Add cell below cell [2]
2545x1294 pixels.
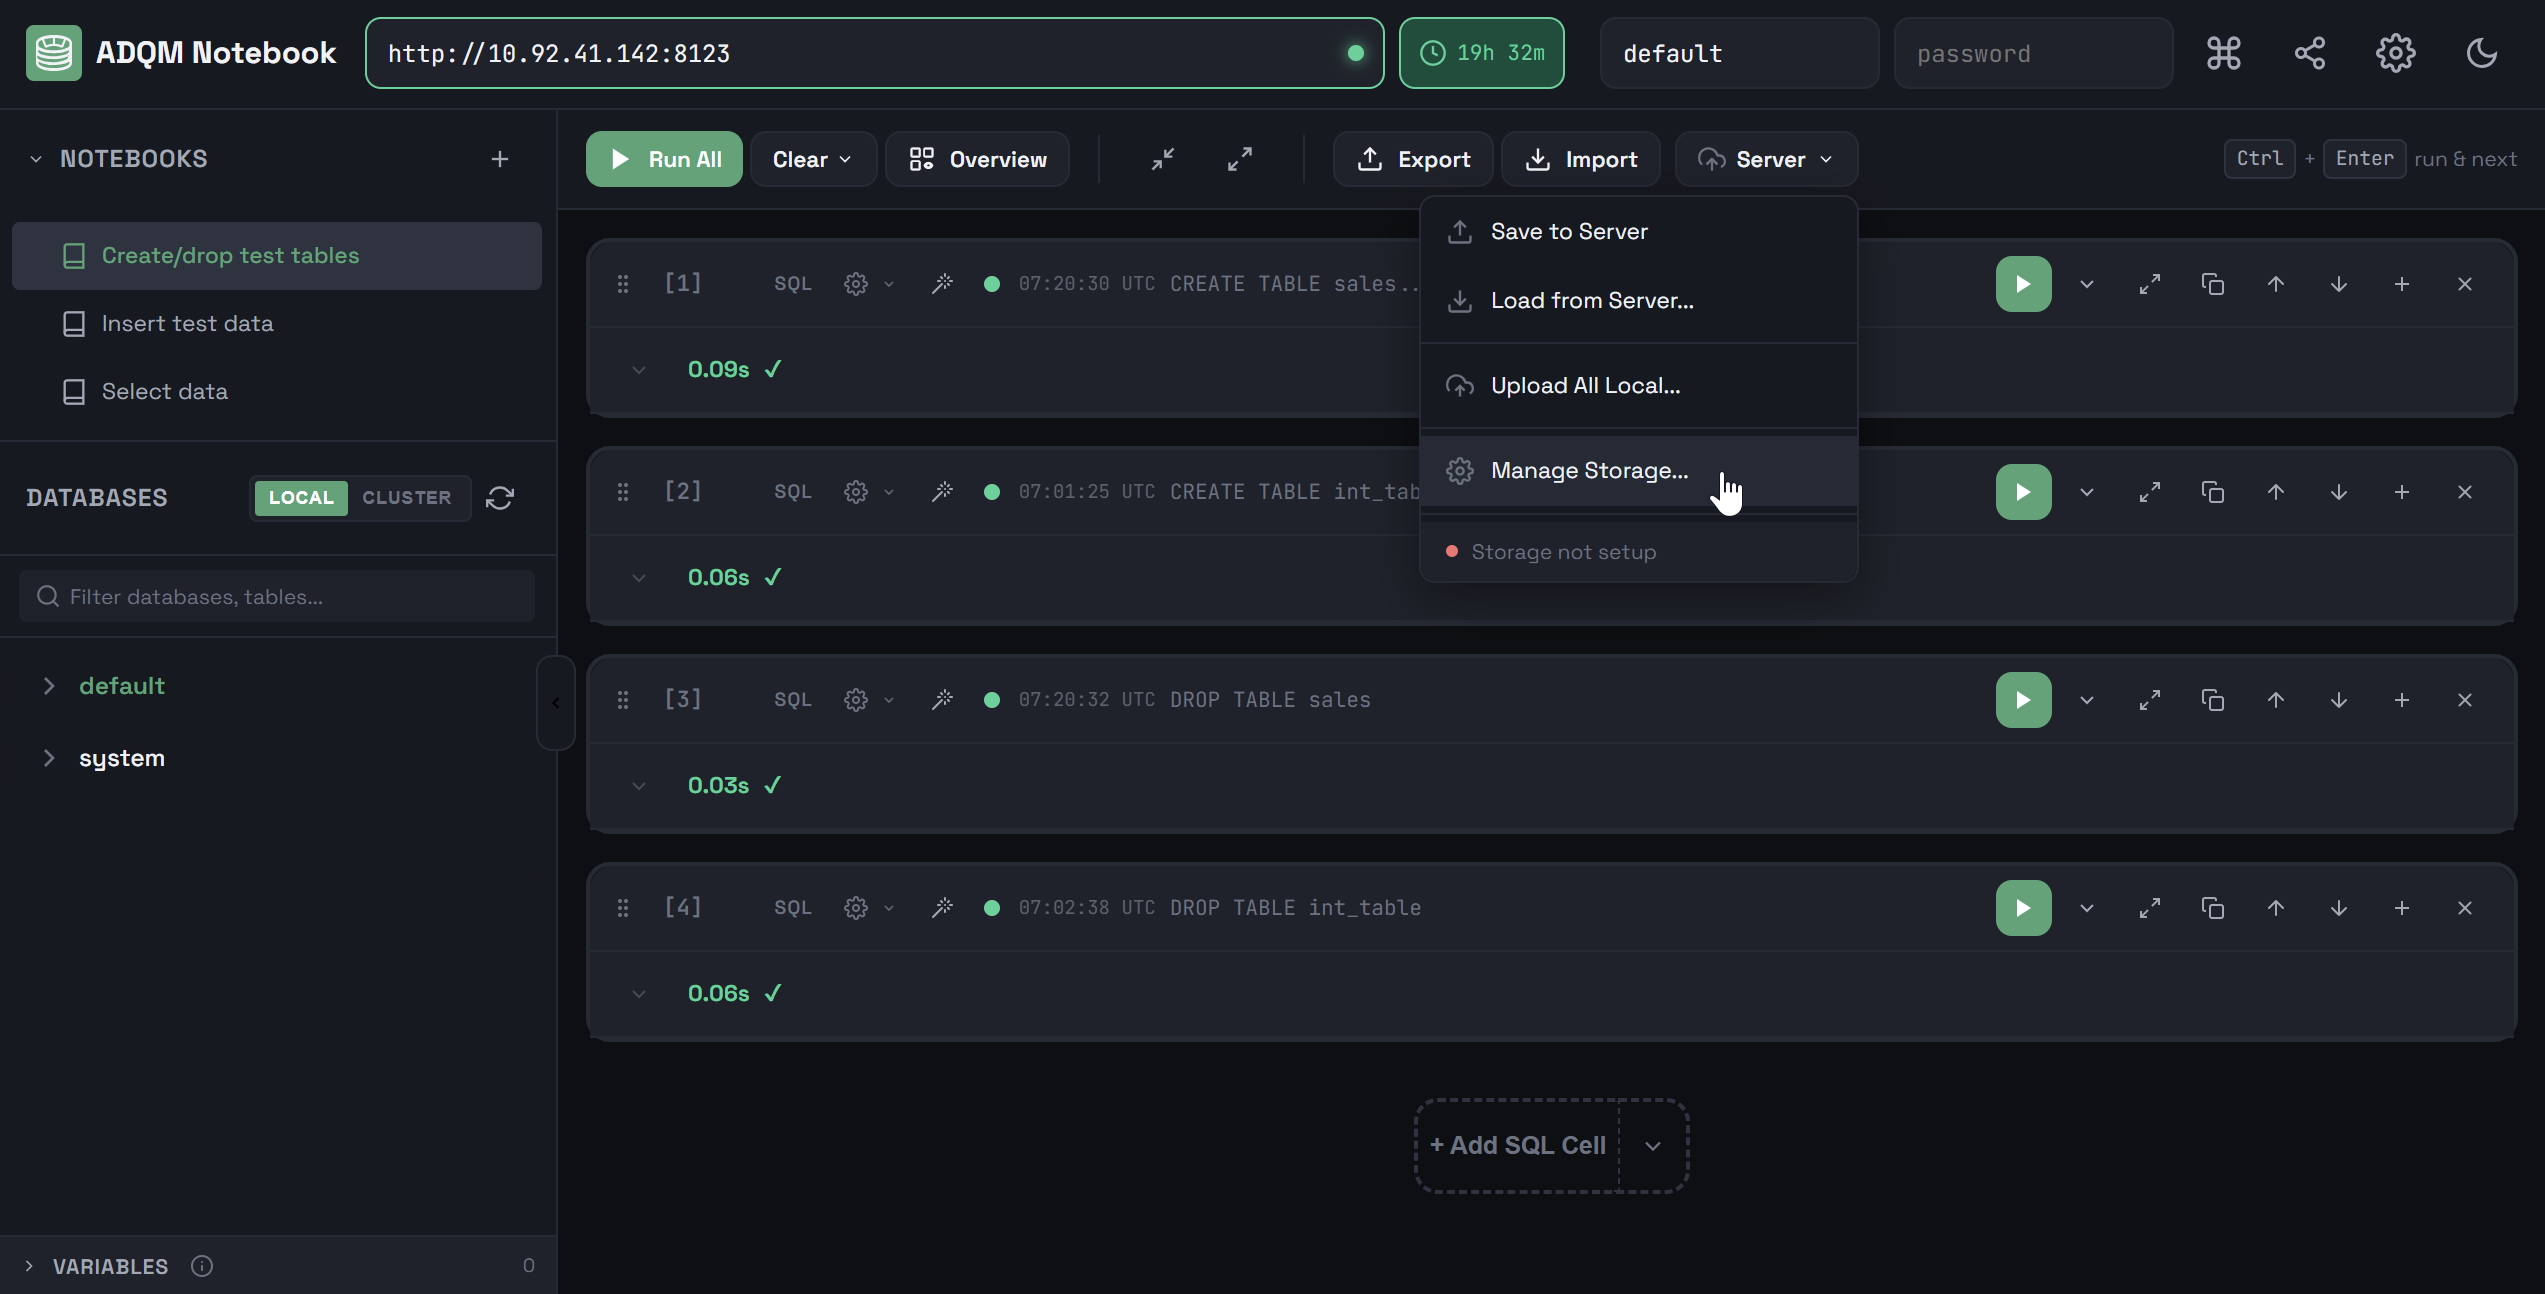tap(2402, 492)
